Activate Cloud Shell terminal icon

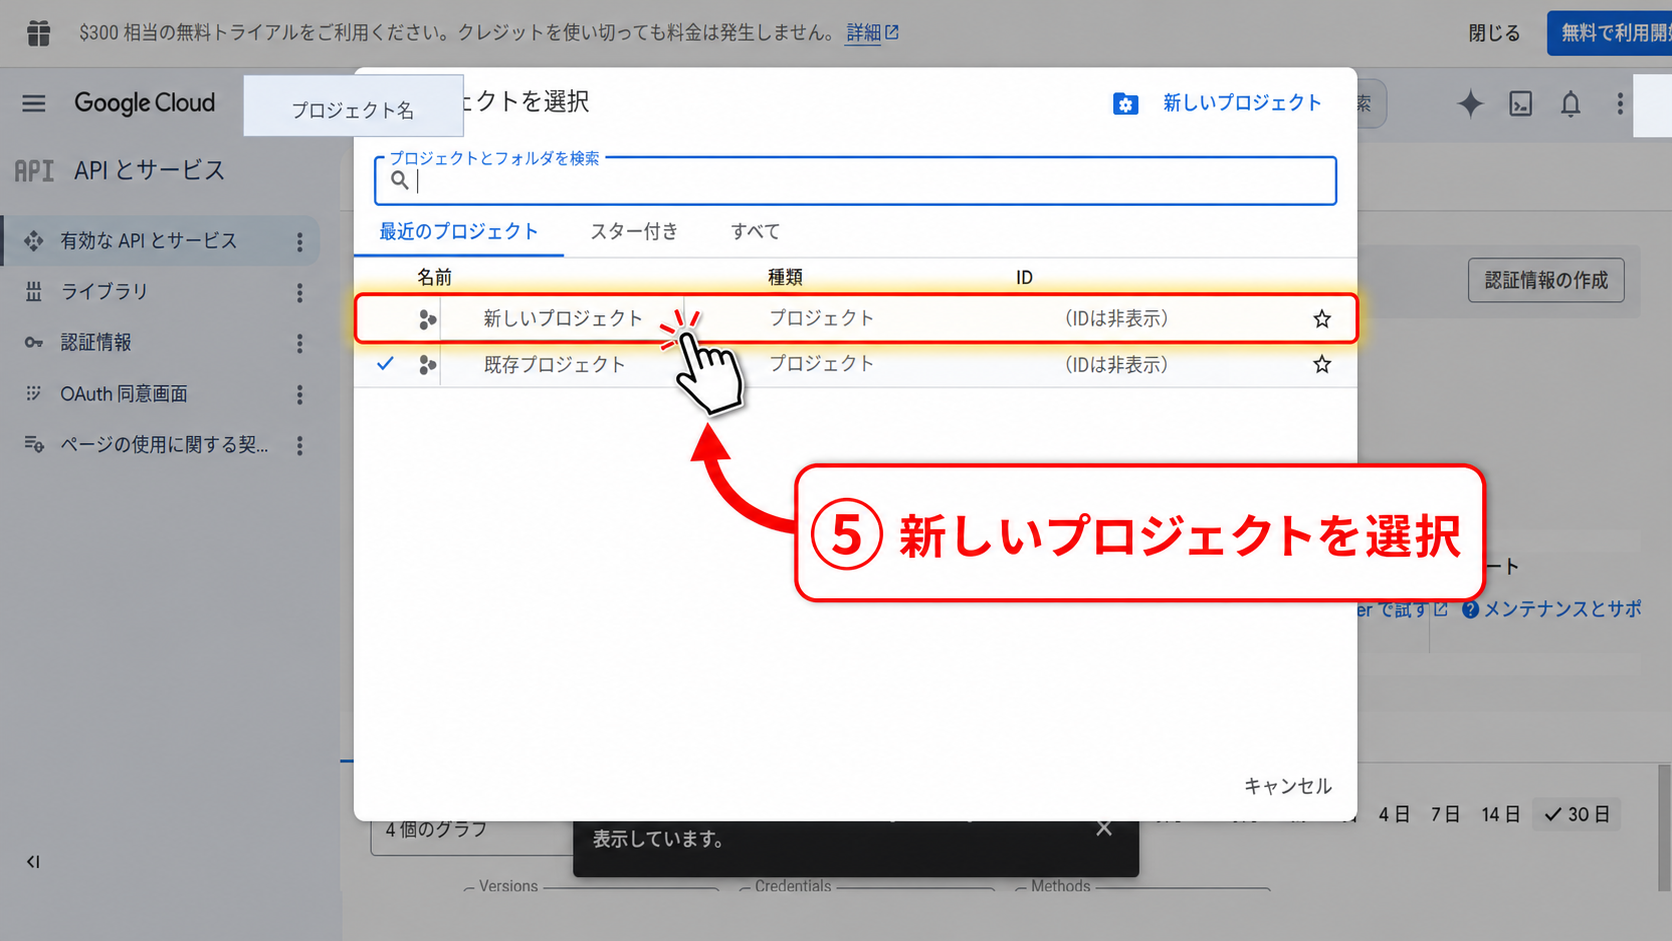click(1520, 103)
